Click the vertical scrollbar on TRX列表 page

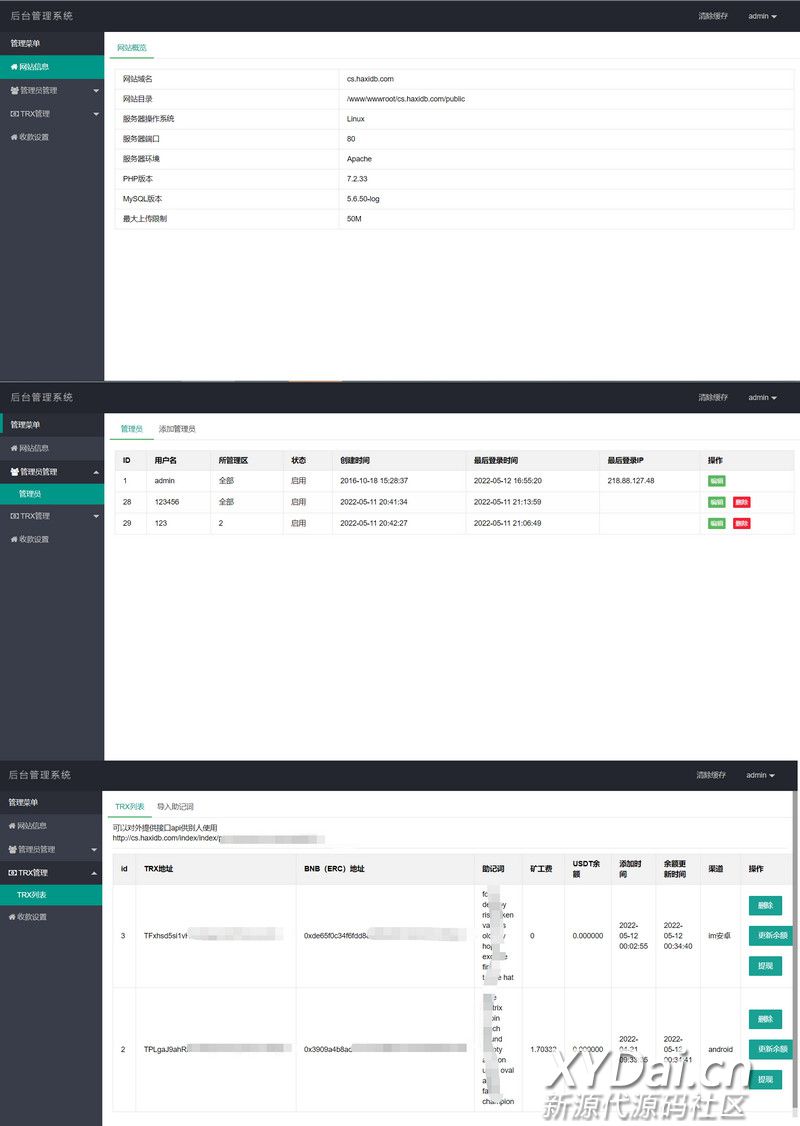(x=796, y=950)
